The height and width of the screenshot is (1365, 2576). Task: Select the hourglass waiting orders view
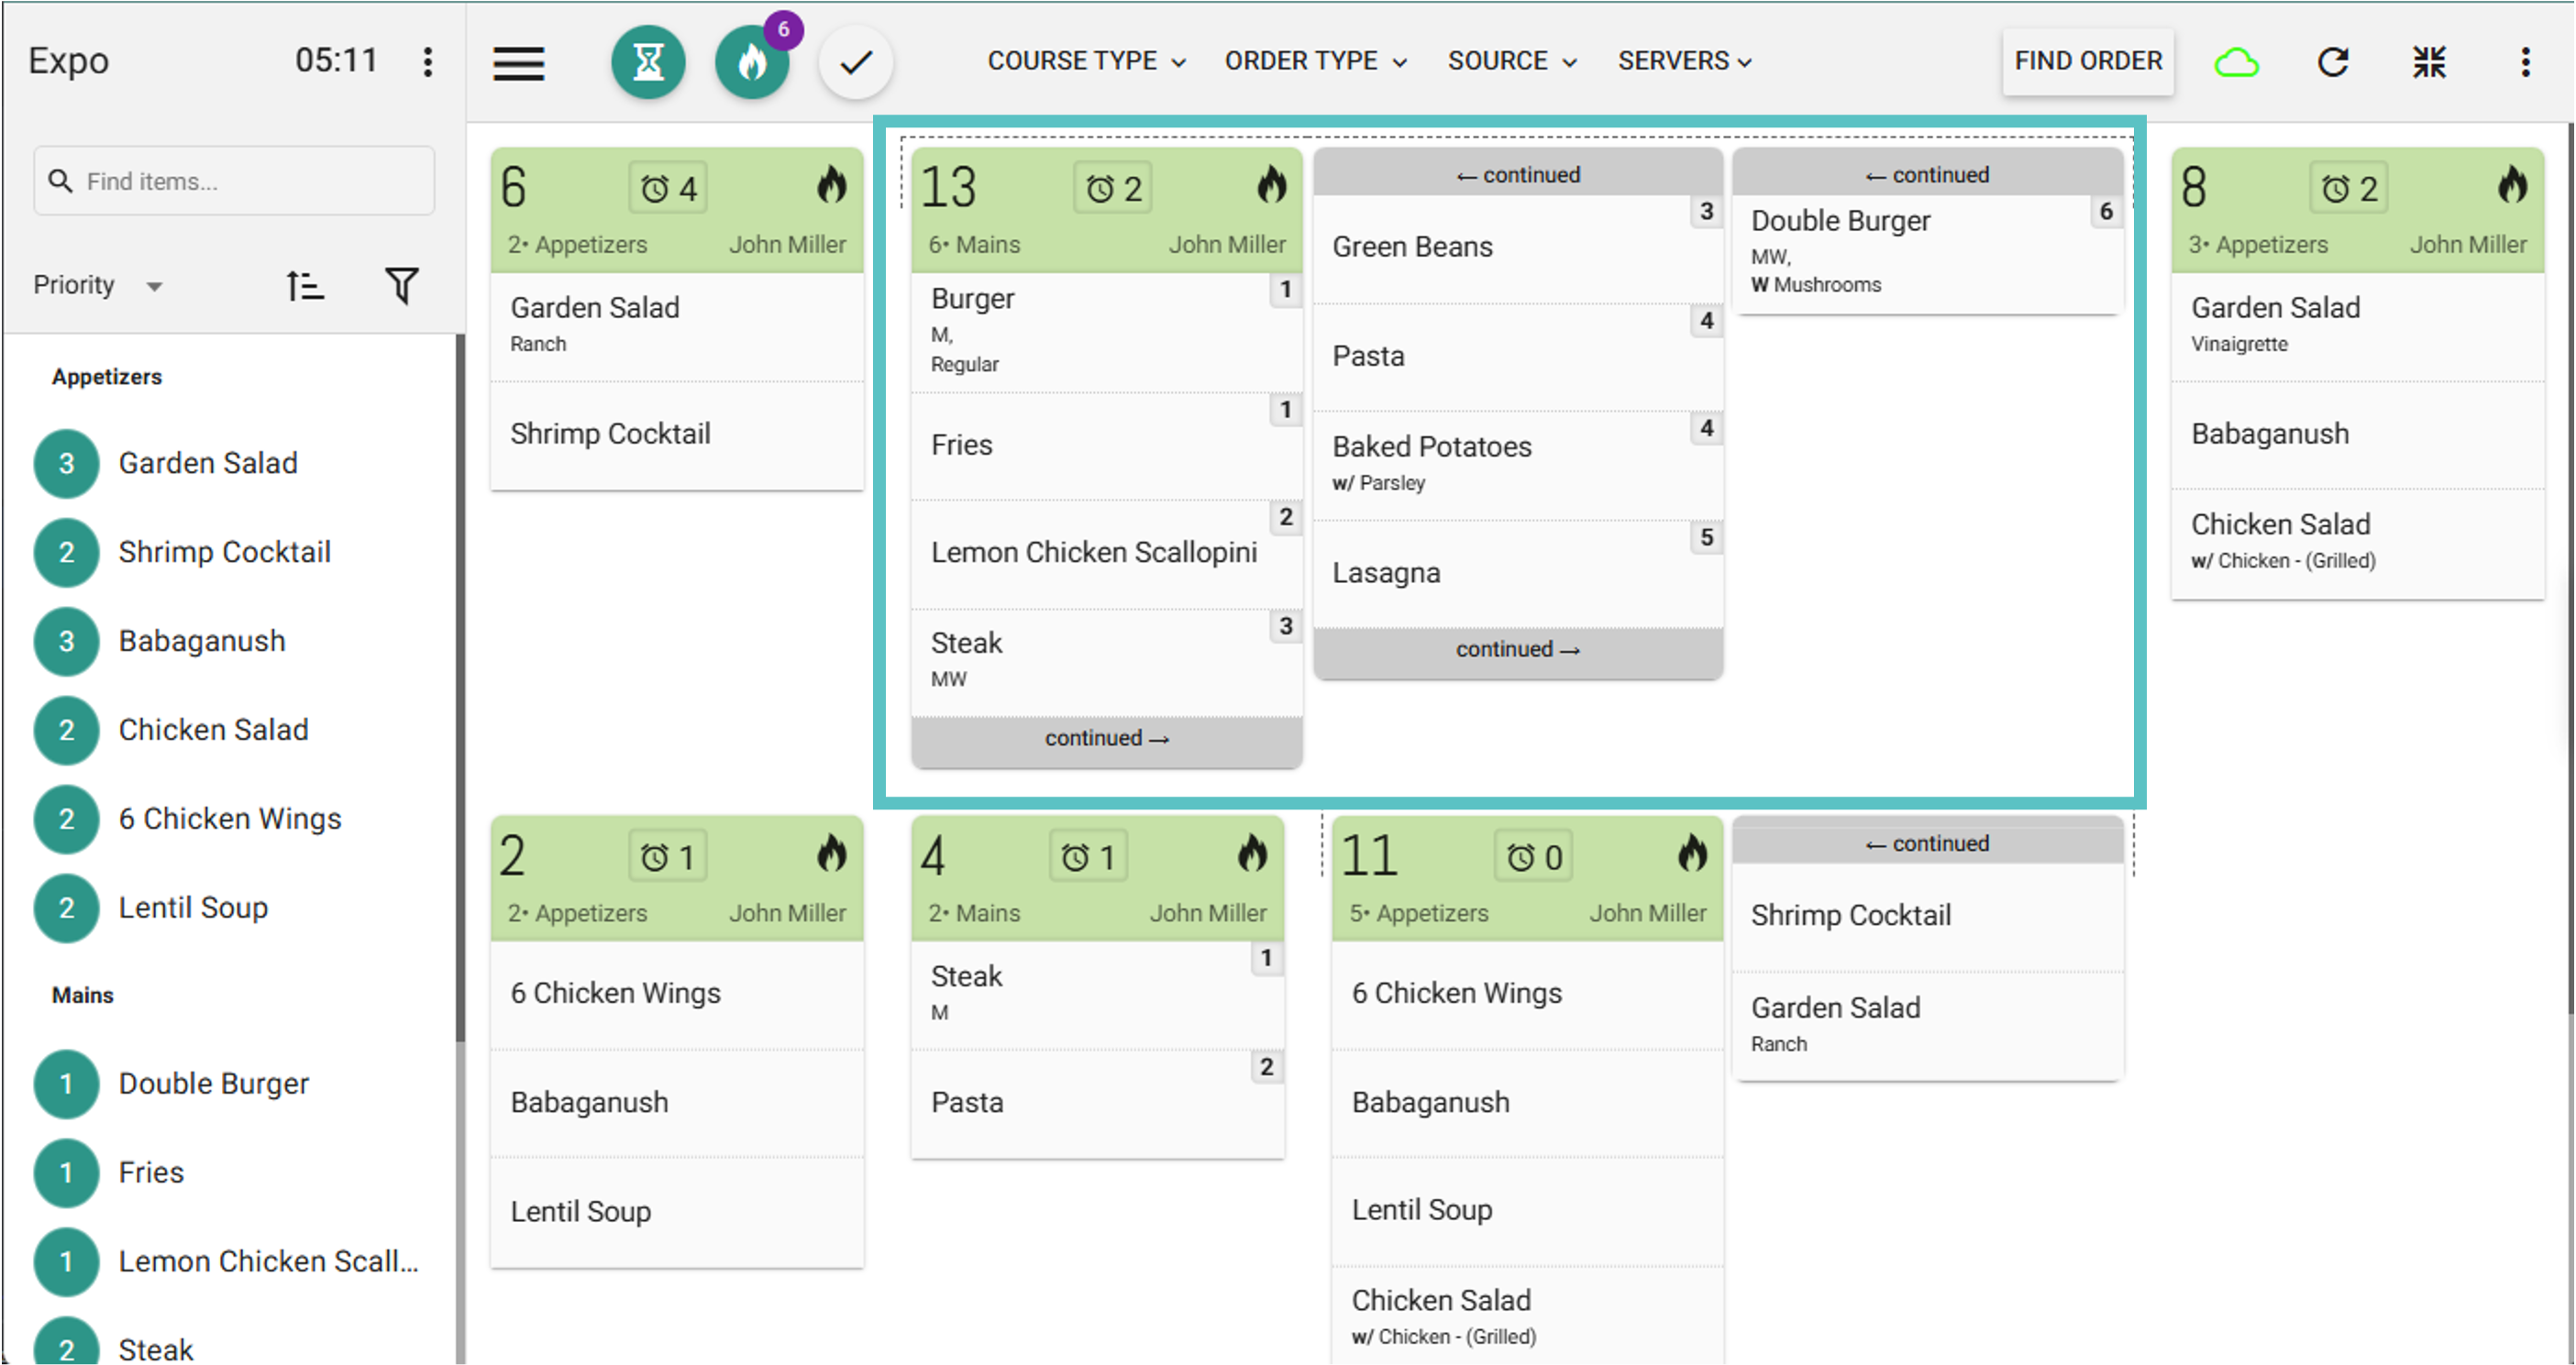click(648, 62)
